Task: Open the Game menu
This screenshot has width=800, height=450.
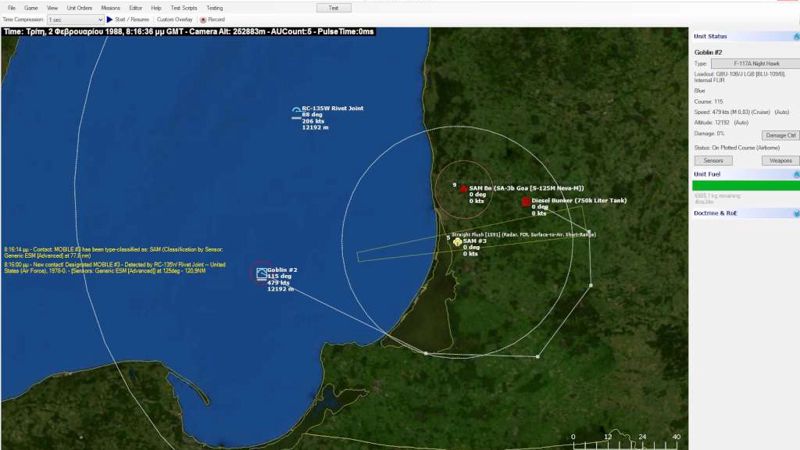Action: click(31, 8)
